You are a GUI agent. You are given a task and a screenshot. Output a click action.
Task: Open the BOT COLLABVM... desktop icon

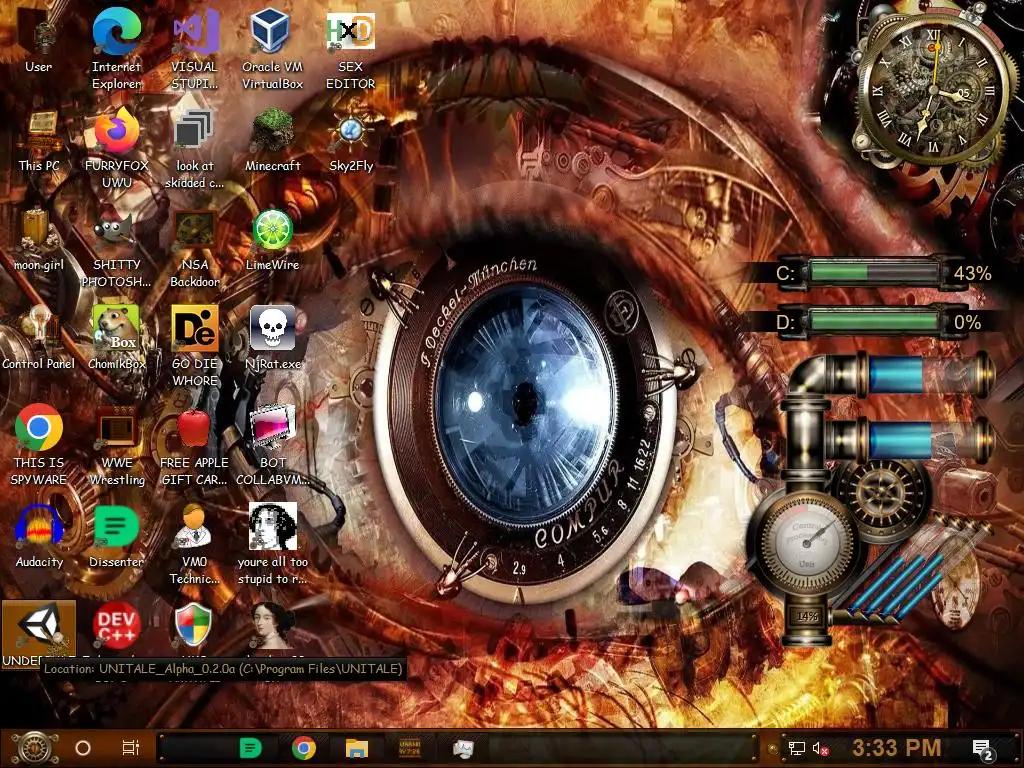coord(273,445)
